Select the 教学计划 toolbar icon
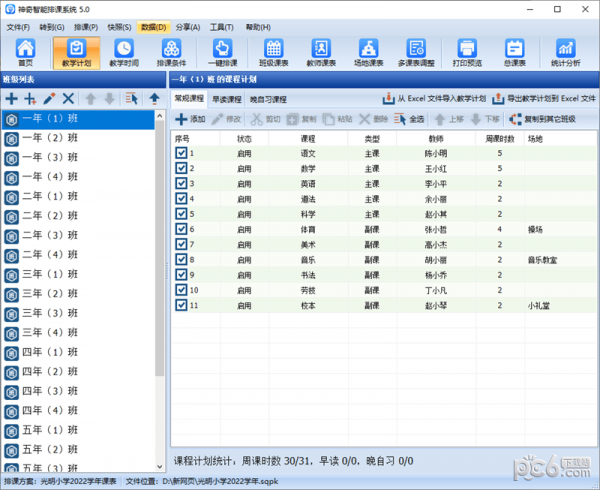600x490 pixels. click(77, 53)
